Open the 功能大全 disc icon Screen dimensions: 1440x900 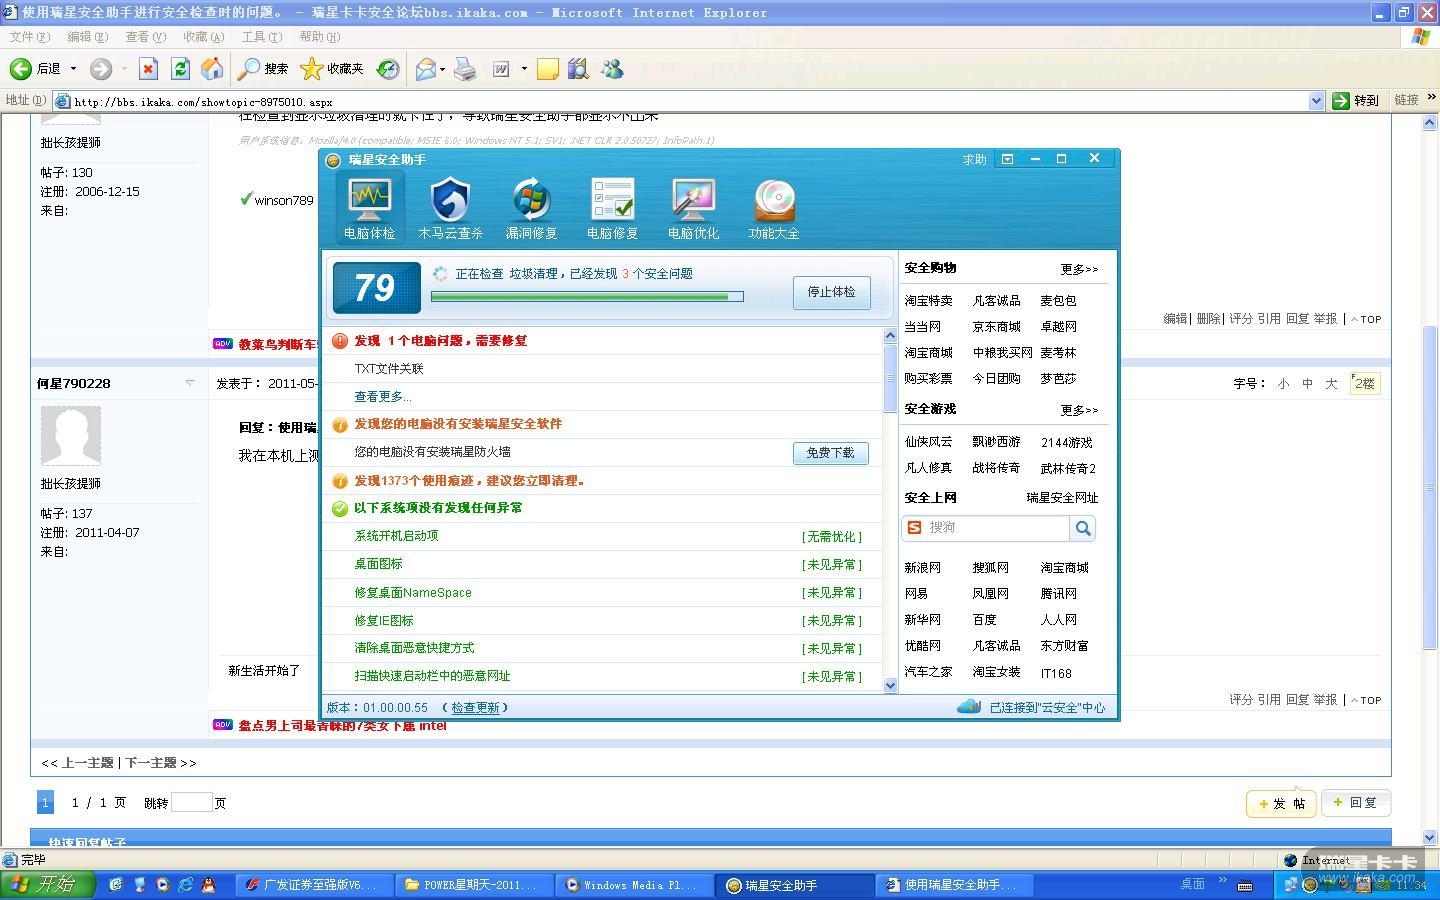point(774,207)
